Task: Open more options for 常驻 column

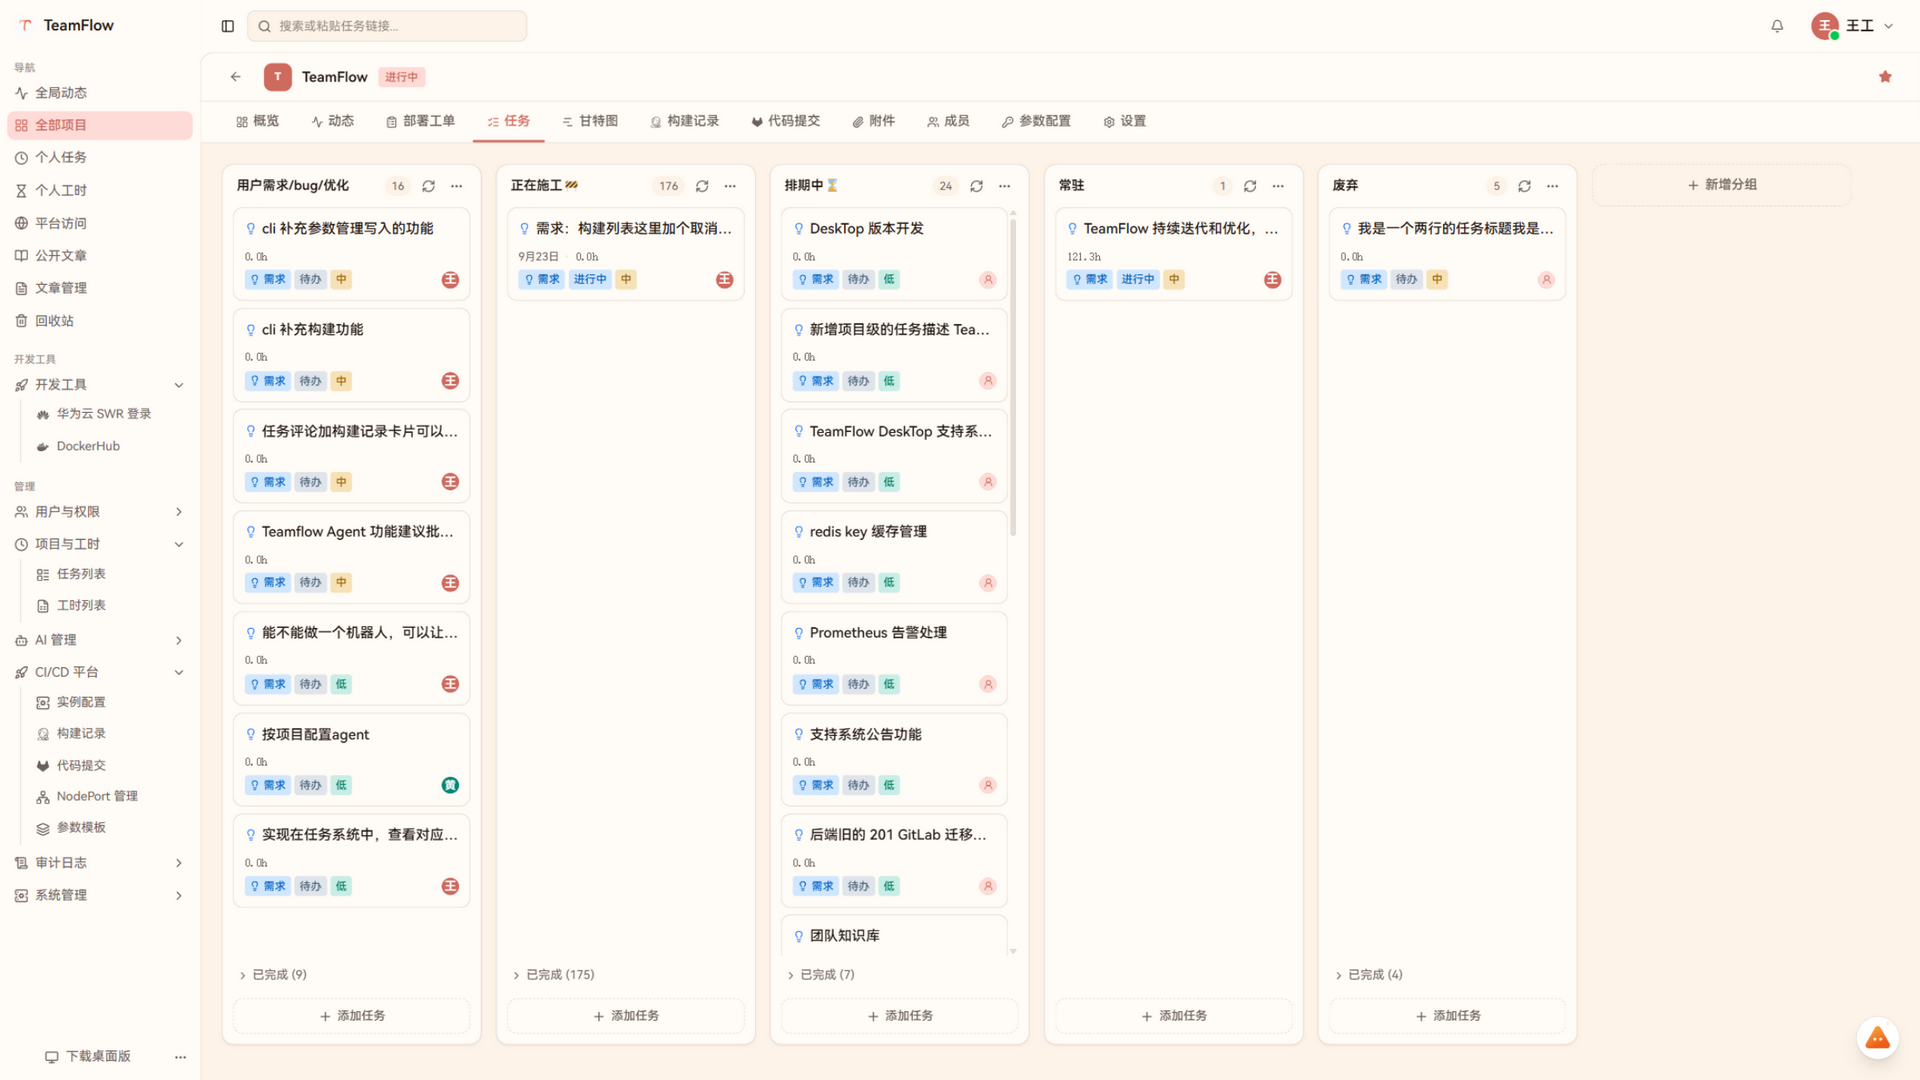Action: [1278, 186]
